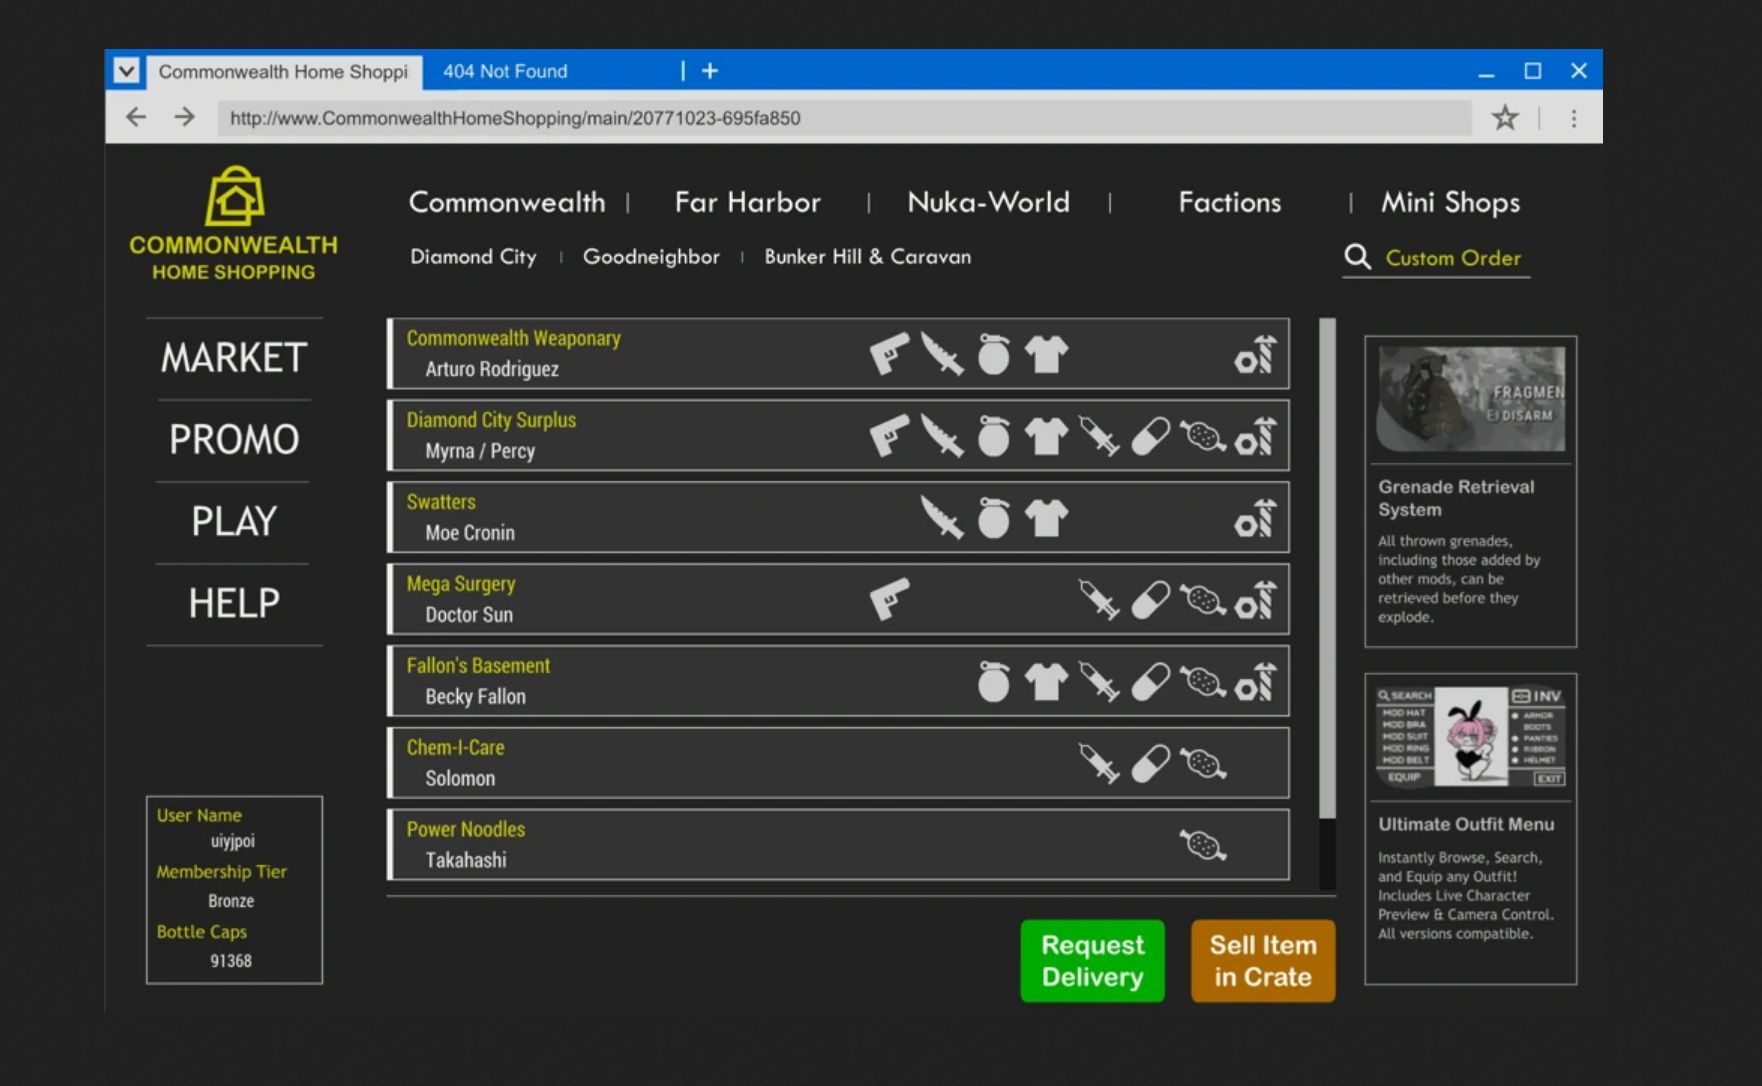This screenshot has width=1762, height=1086.
Task: Open the browser tab list dropdown
Action: click(126, 71)
